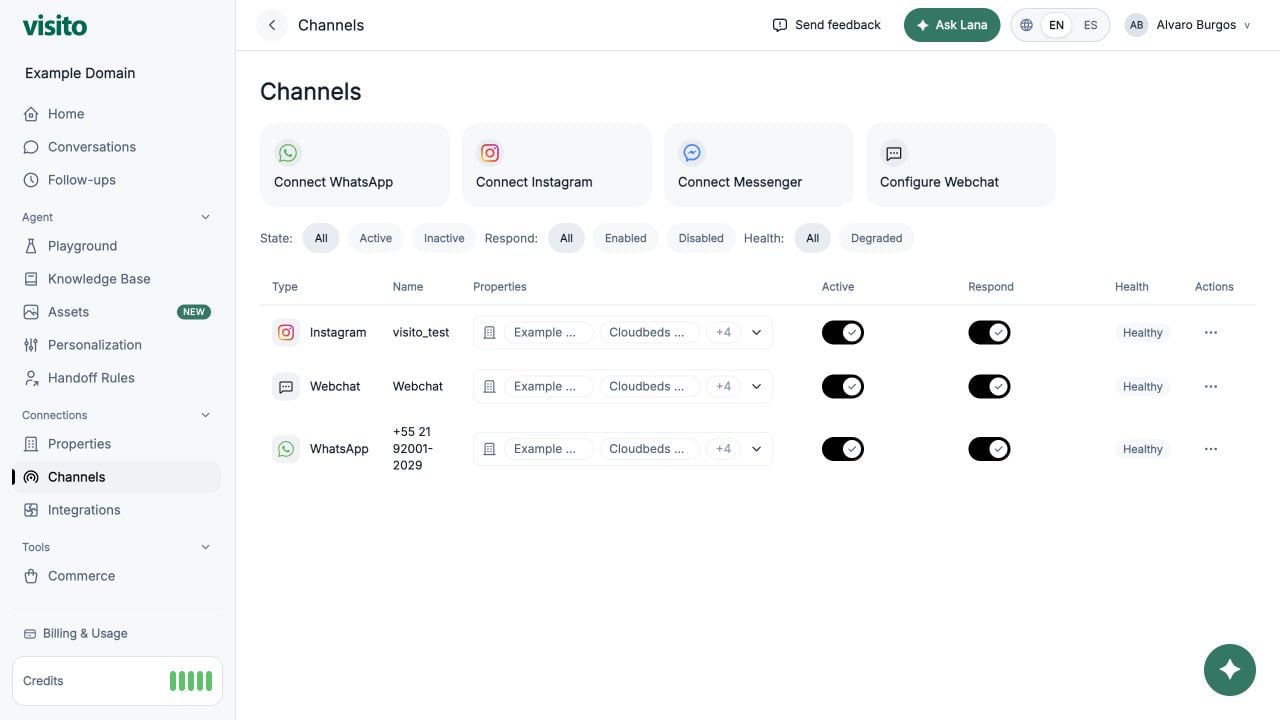1280x720 pixels.
Task: Click the Knowledge Base book icon
Action: (31, 279)
